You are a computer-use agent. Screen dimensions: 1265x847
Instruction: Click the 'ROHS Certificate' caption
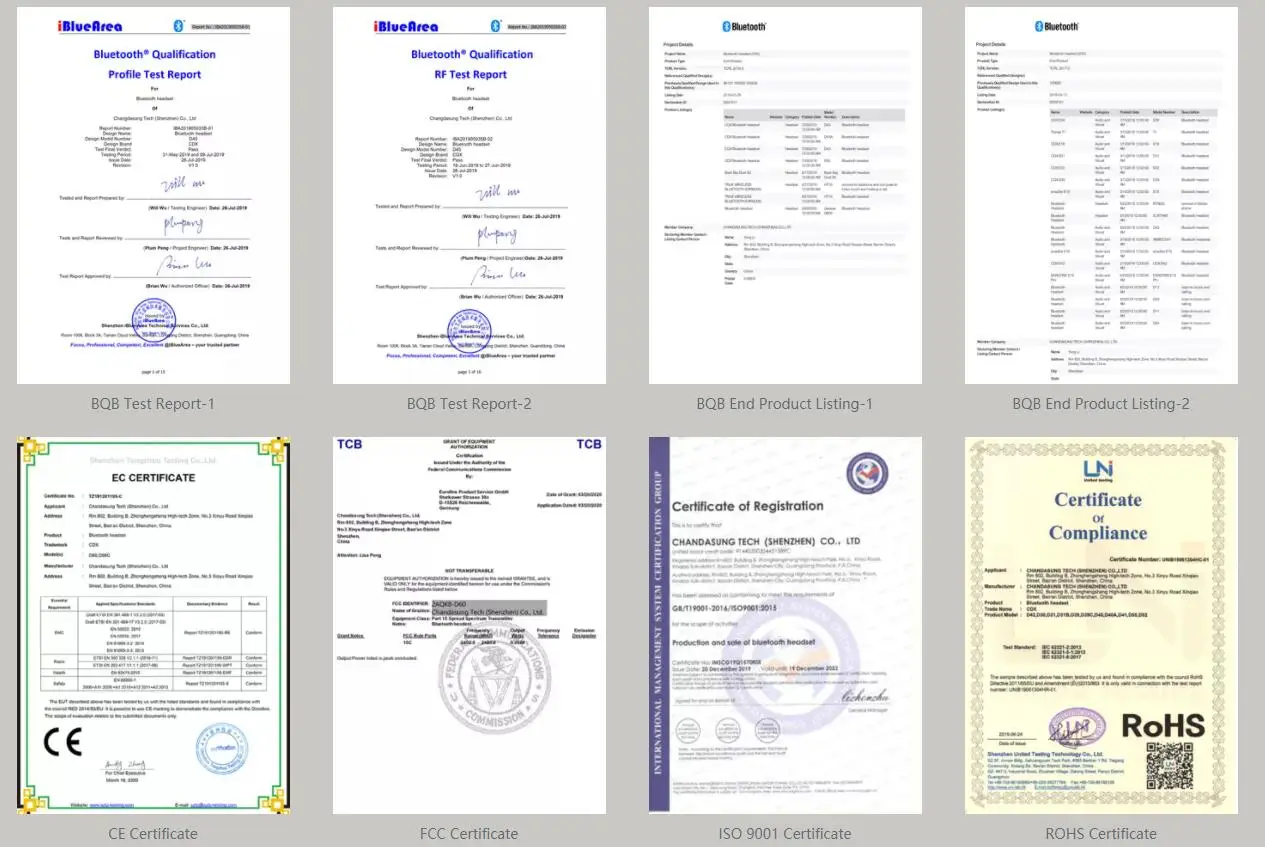coord(1101,833)
